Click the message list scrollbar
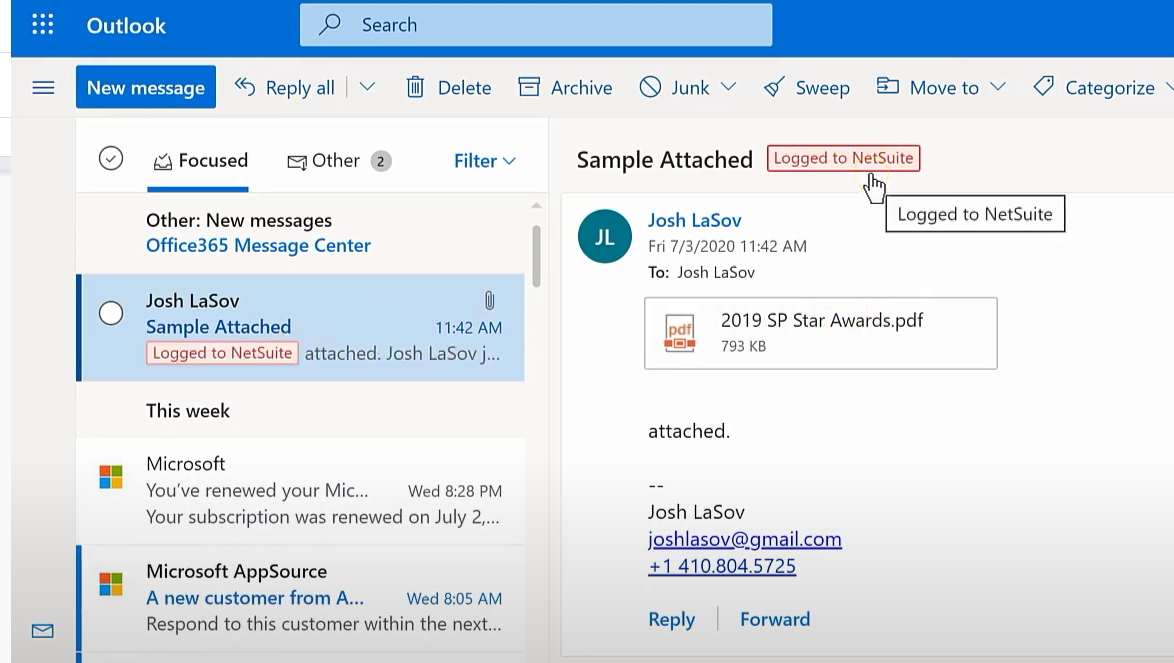Image resolution: width=1174 pixels, height=663 pixels. (536, 256)
